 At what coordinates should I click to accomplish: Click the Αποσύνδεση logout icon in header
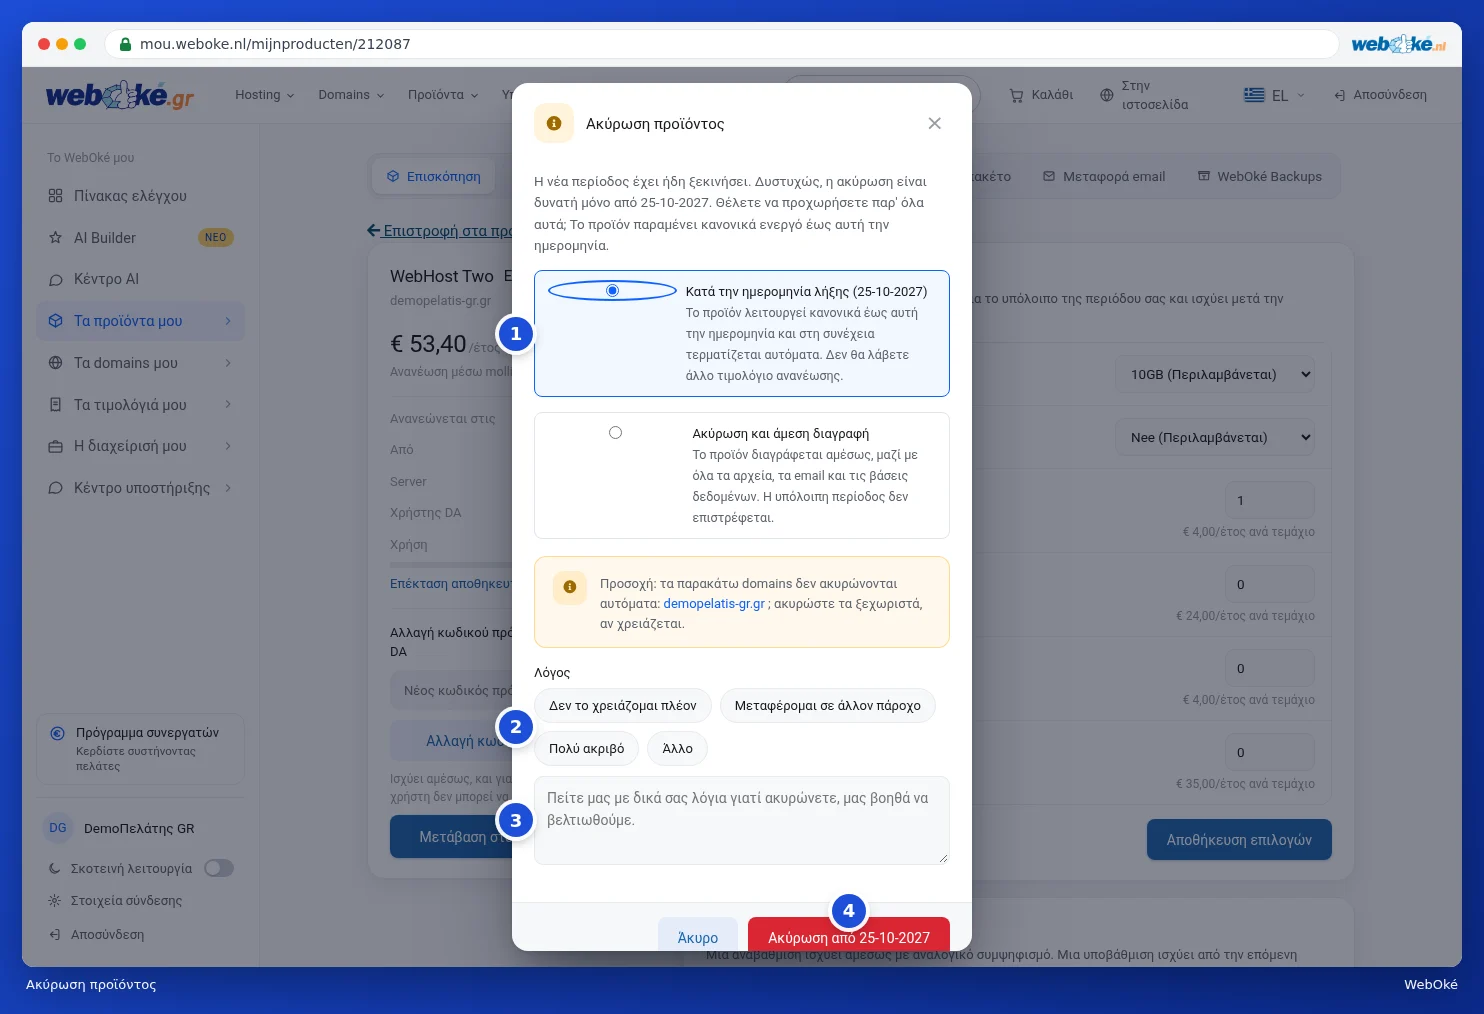coord(1339,95)
